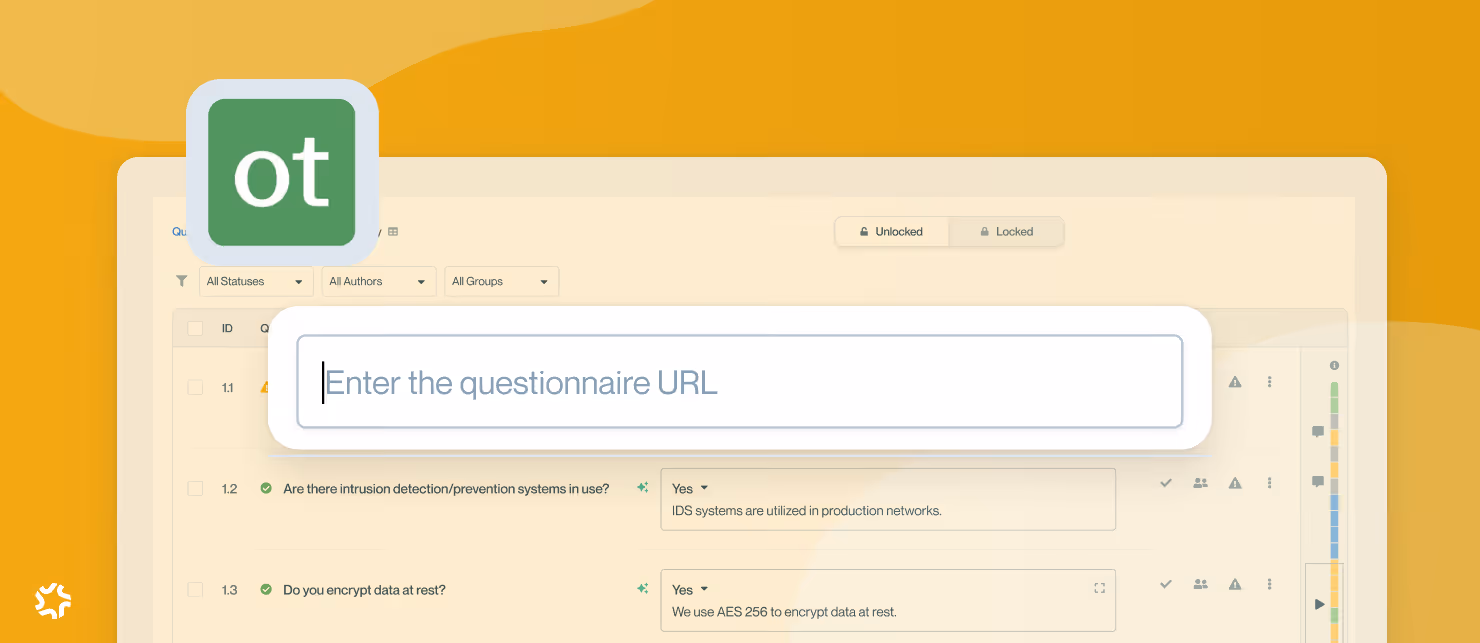Expand the answer box using fullscreen icon in row 1.3
Image resolution: width=1480 pixels, height=643 pixels.
coord(1100,588)
